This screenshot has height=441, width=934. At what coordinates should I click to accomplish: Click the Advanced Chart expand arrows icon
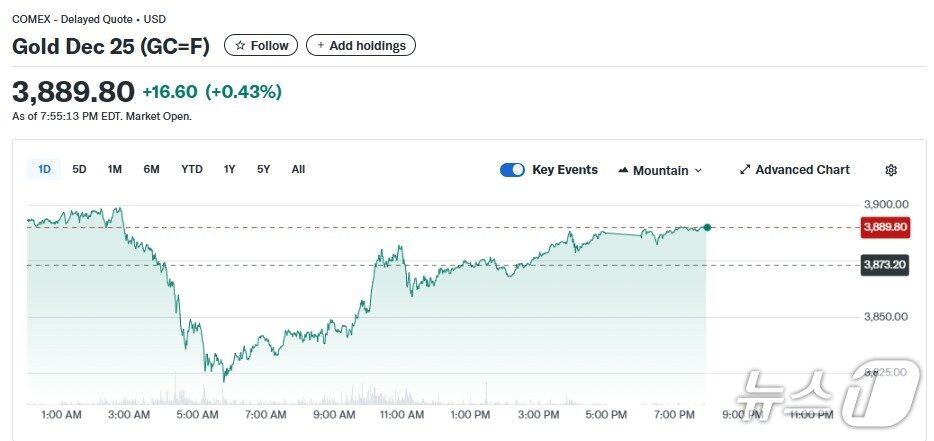744,170
